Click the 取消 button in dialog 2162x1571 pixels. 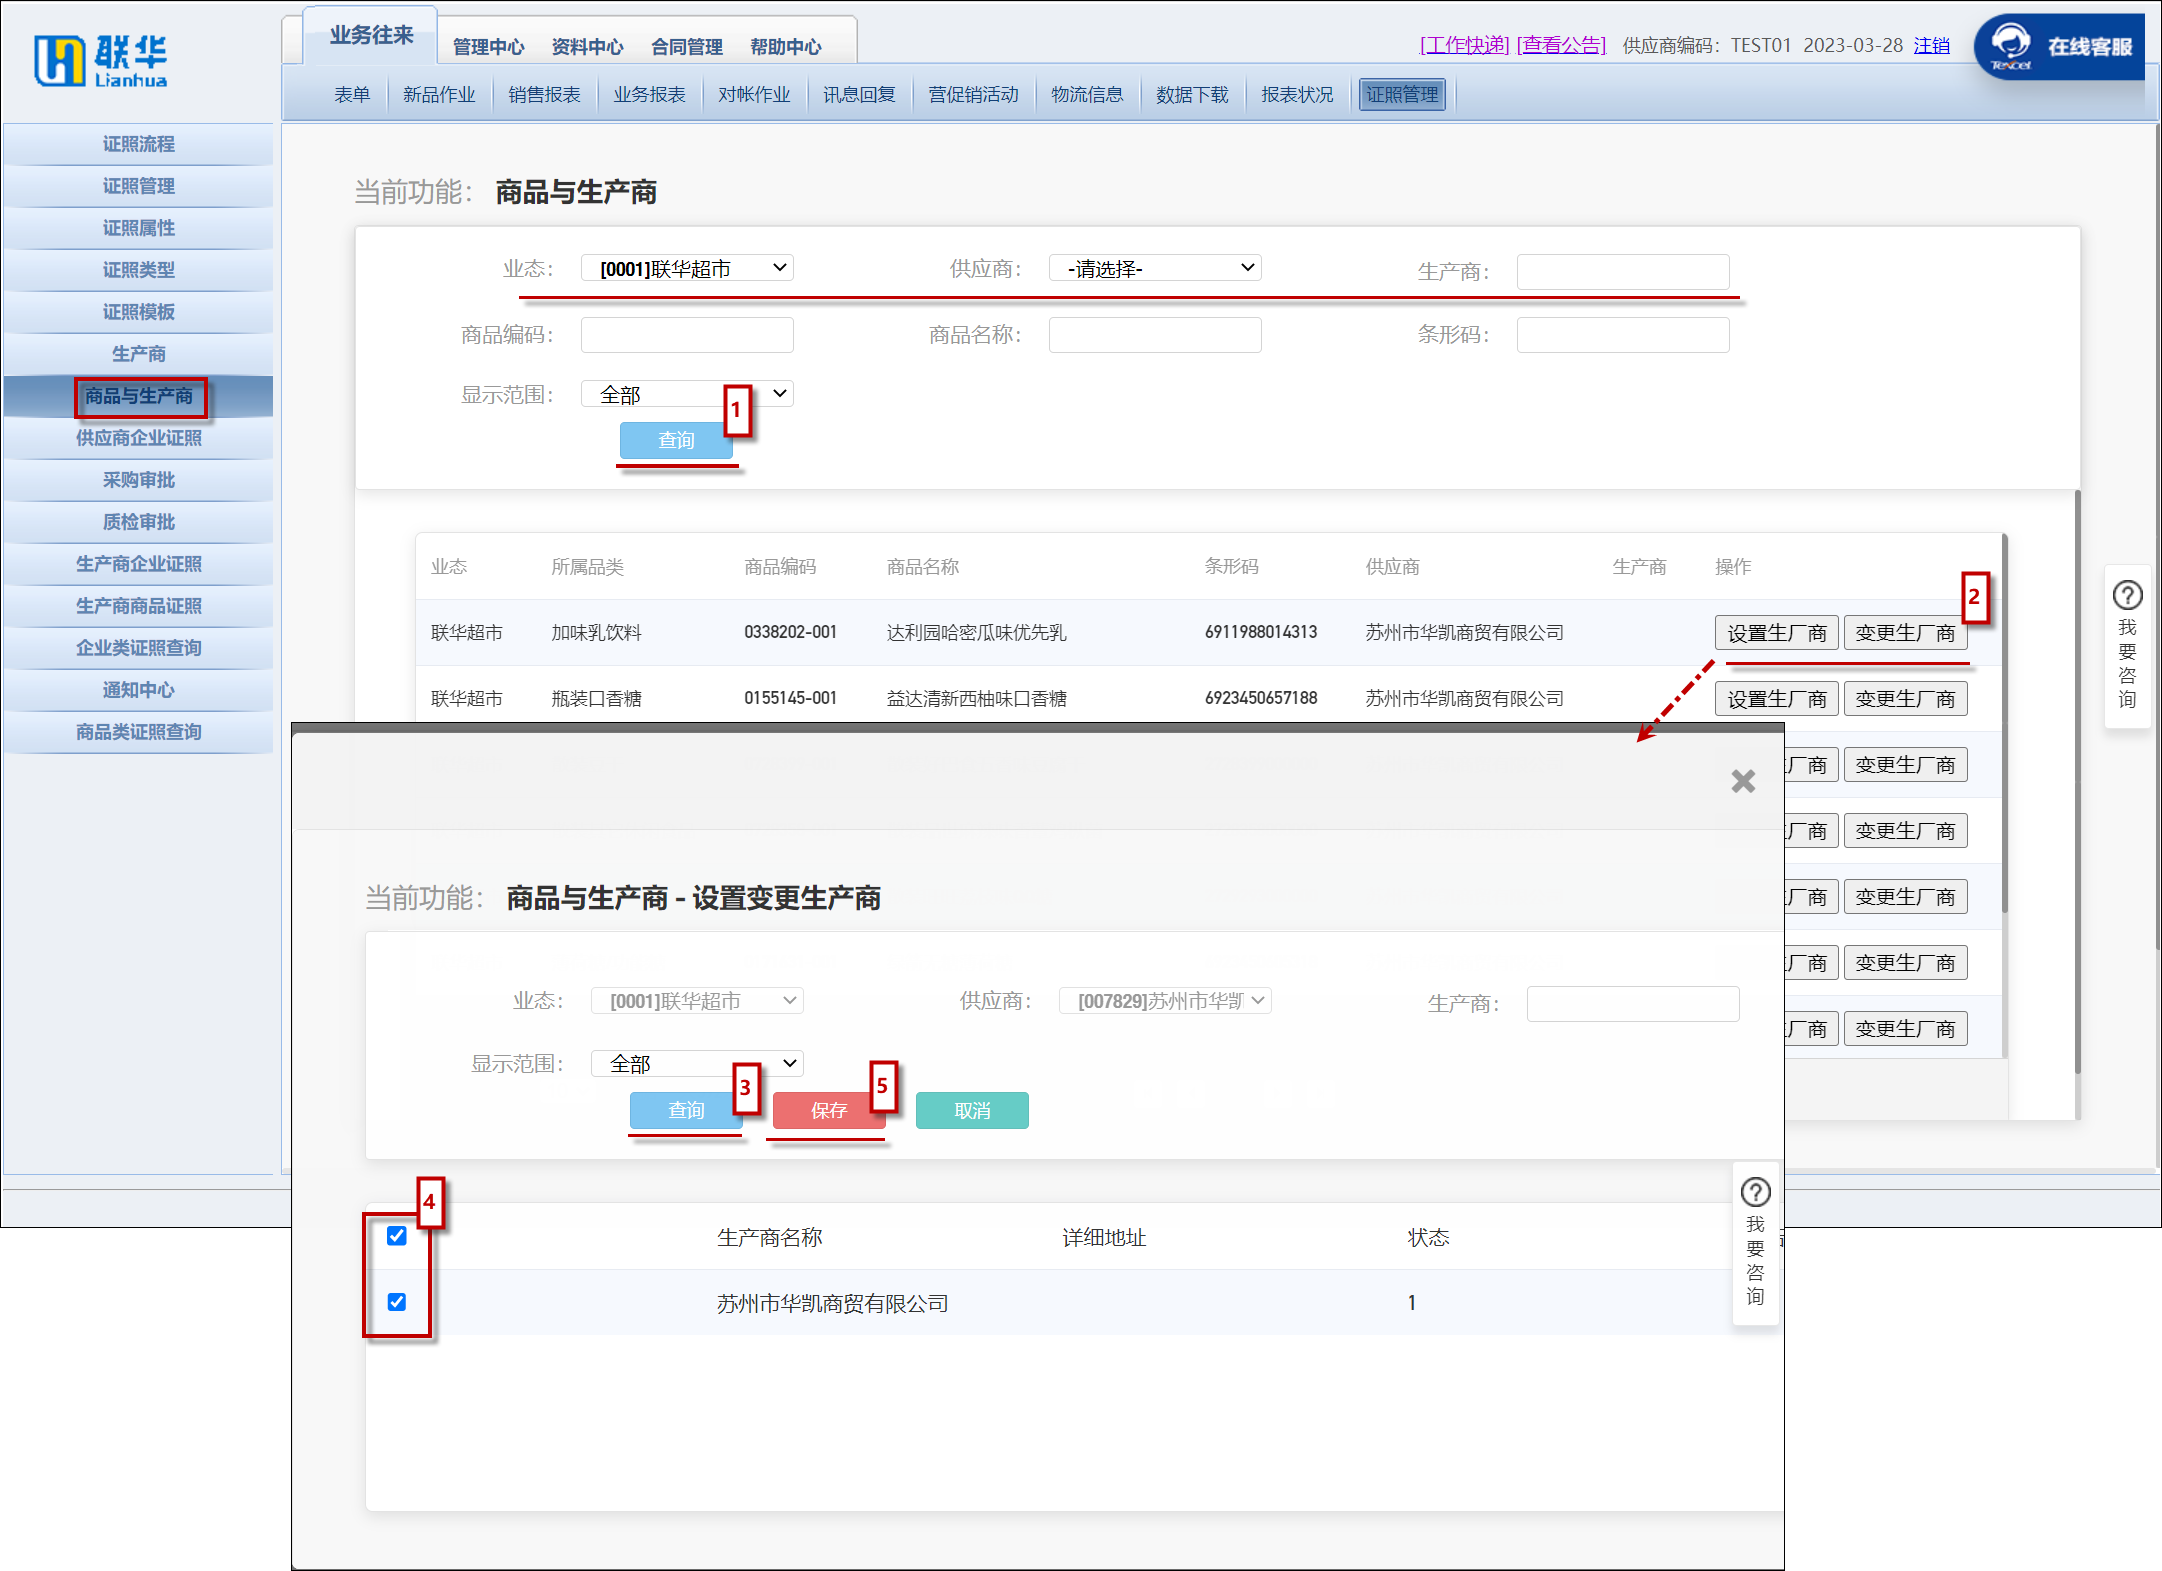click(x=972, y=1110)
